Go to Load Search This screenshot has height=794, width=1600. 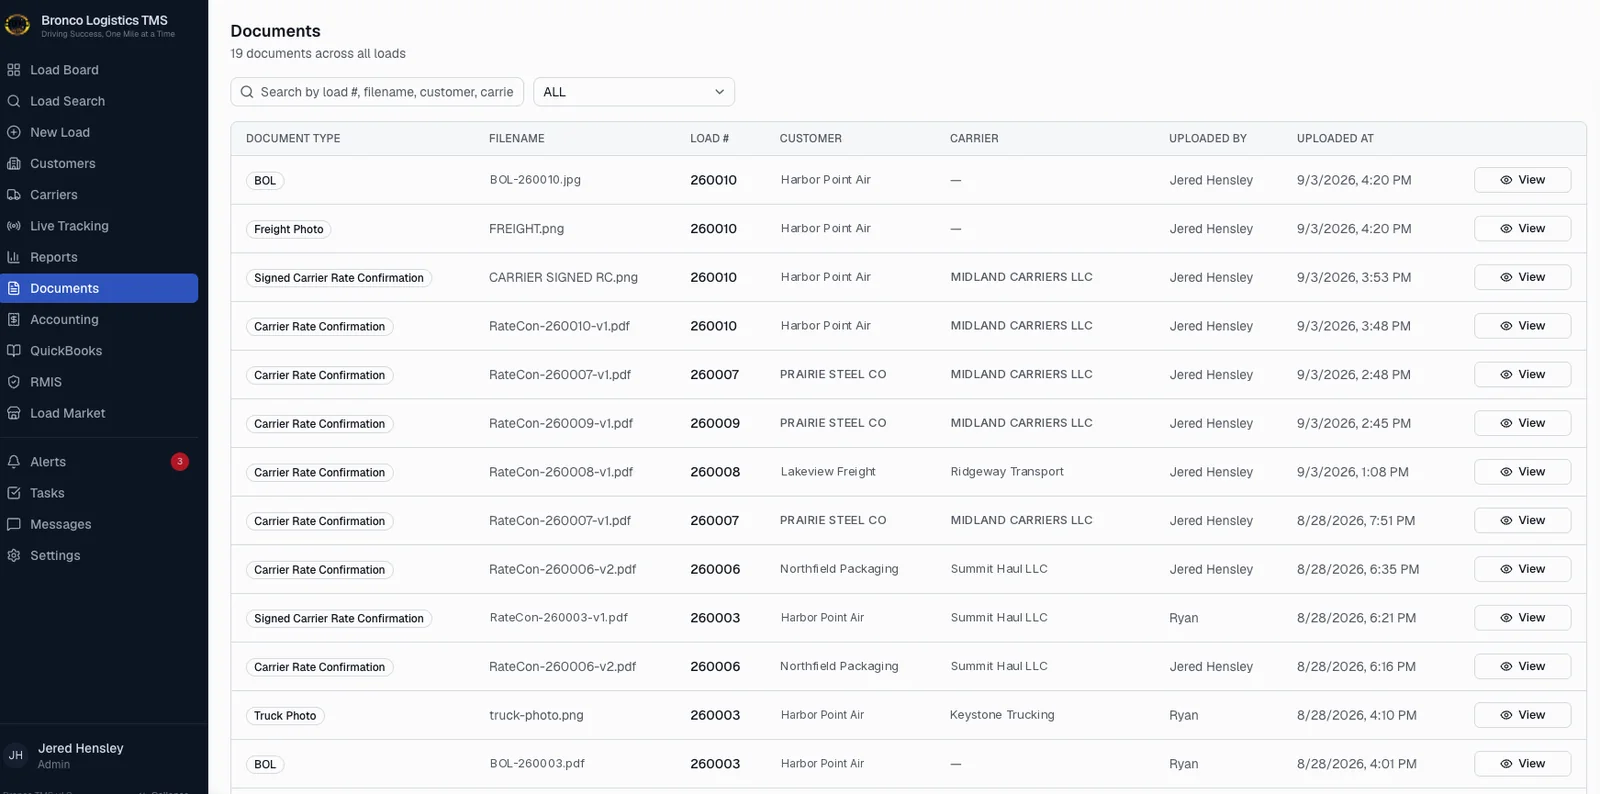tap(99, 101)
